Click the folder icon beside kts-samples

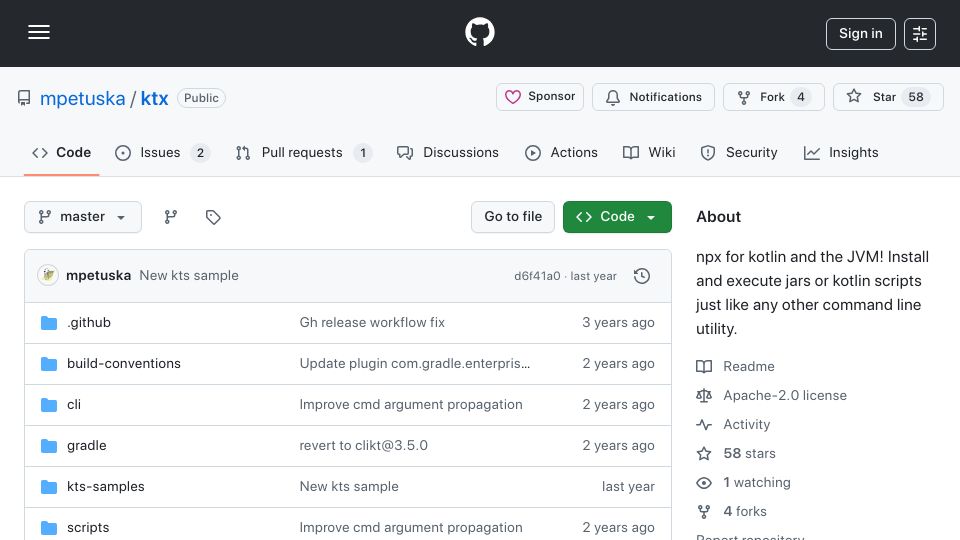pyautogui.click(x=49, y=487)
